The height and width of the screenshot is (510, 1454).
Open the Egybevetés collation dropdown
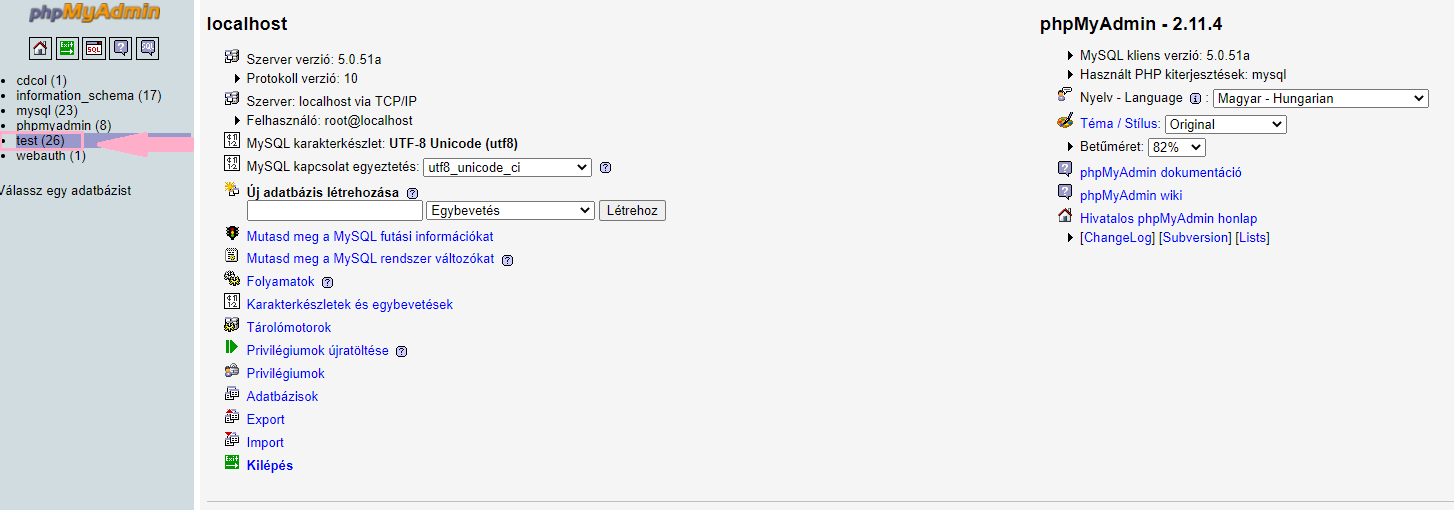[510, 211]
